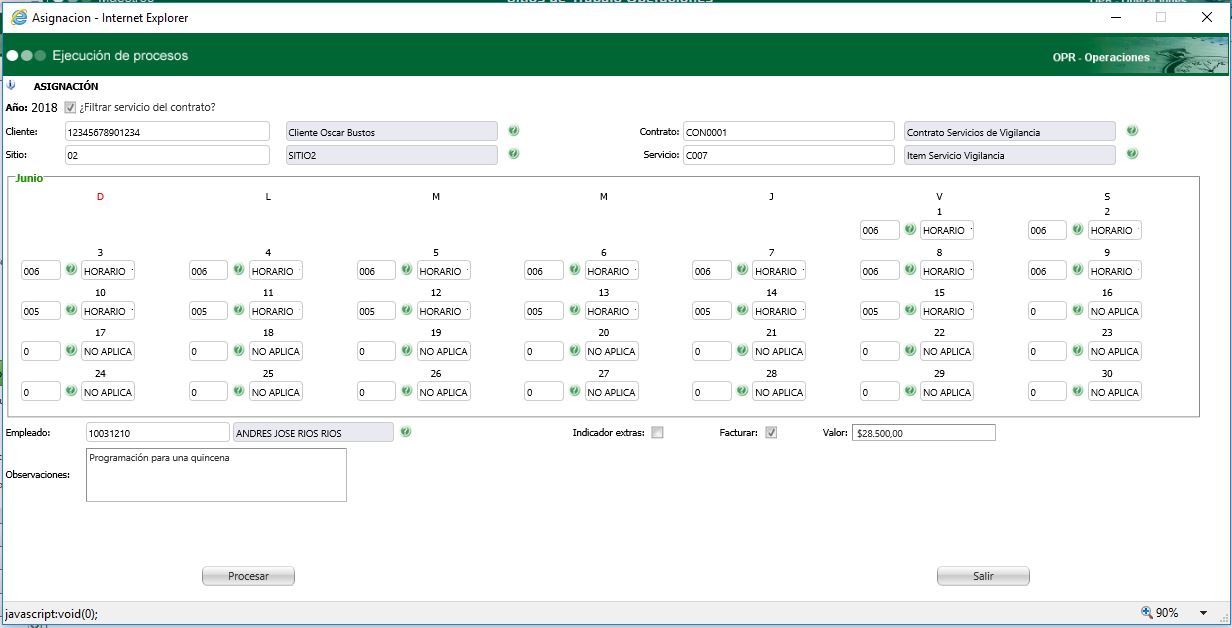Screen dimensions: 1232x628
Task: Open the lookup icon beside employee name
Action: tap(406, 432)
